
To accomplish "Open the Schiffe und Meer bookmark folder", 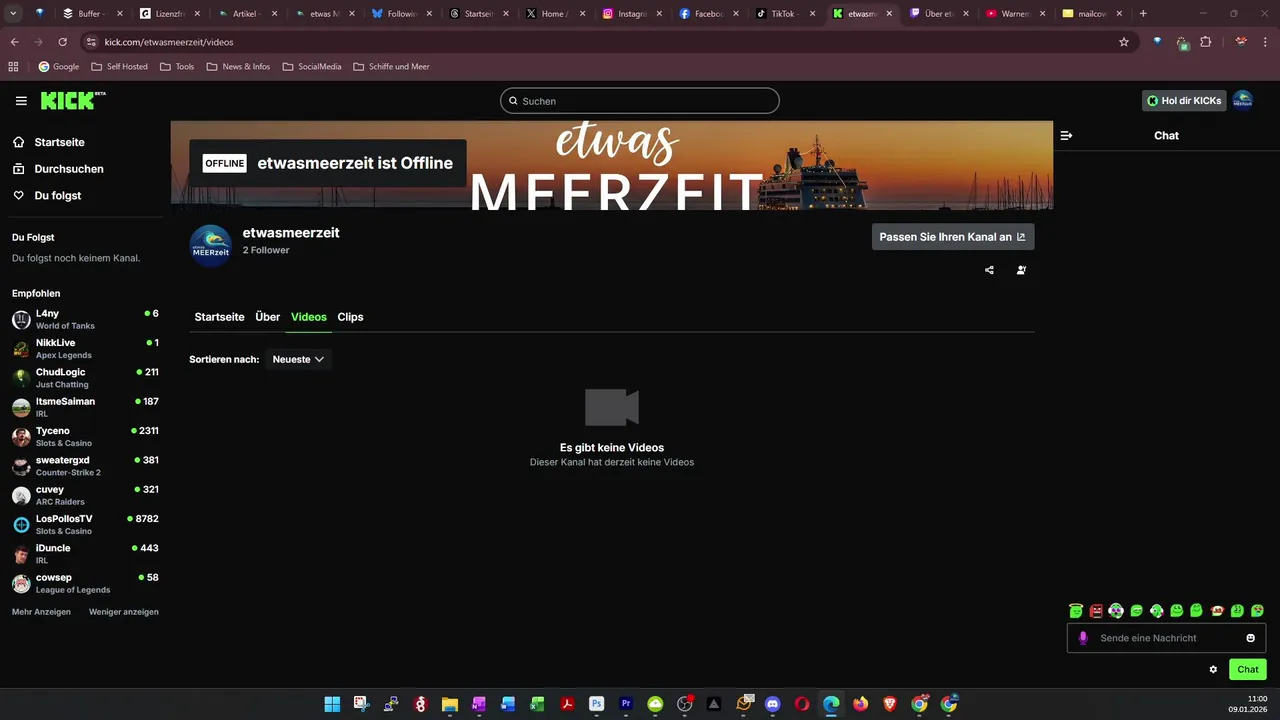I will click(391, 66).
